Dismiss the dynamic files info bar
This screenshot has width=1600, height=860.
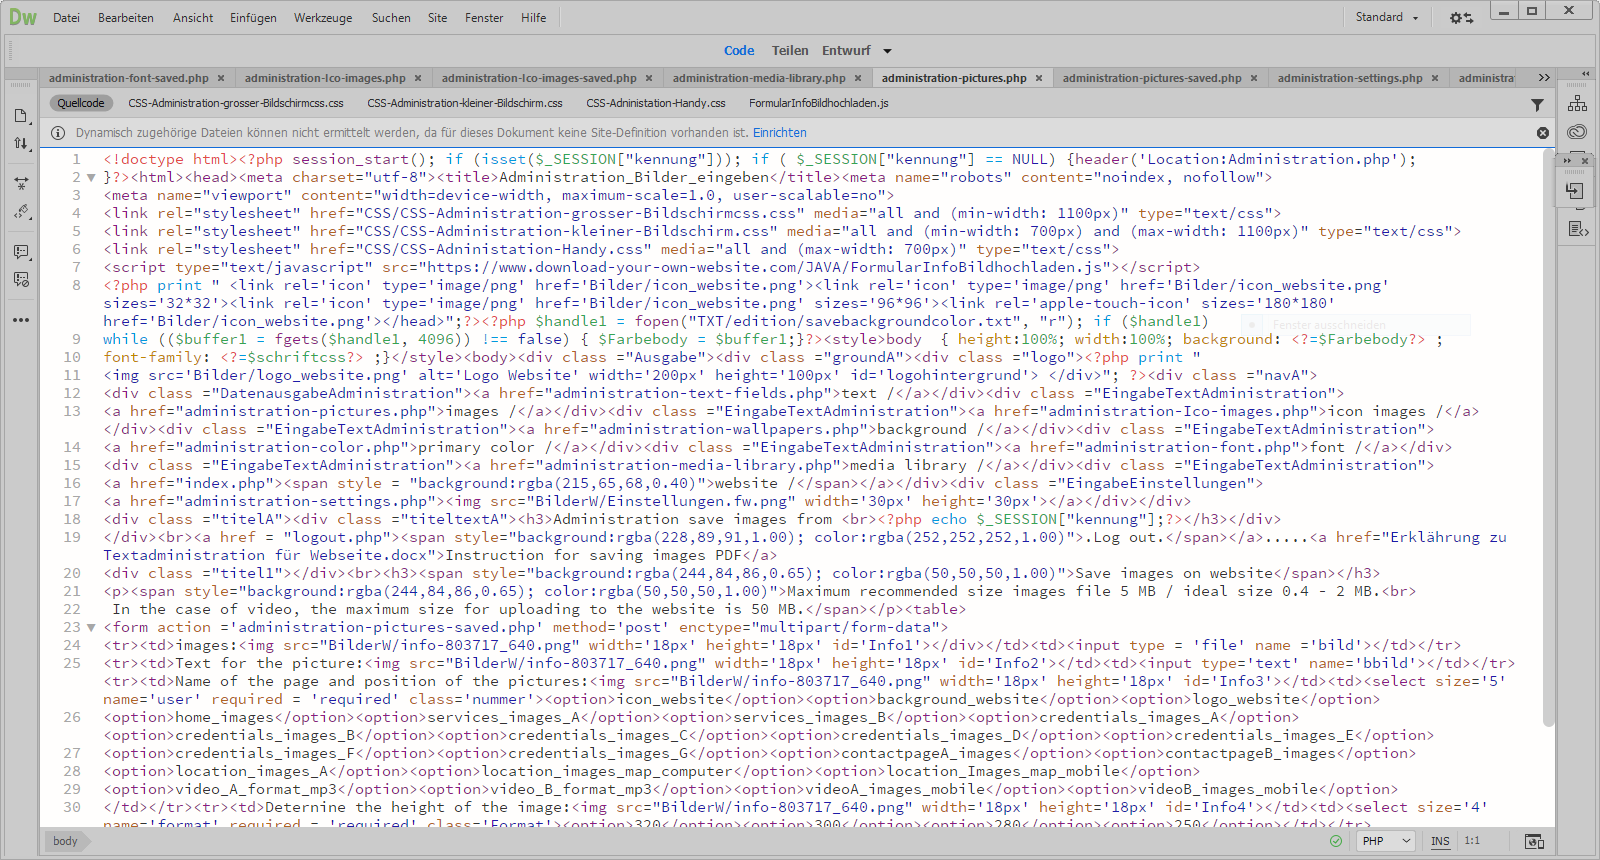pyautogui.click(x=1543, y=133)
